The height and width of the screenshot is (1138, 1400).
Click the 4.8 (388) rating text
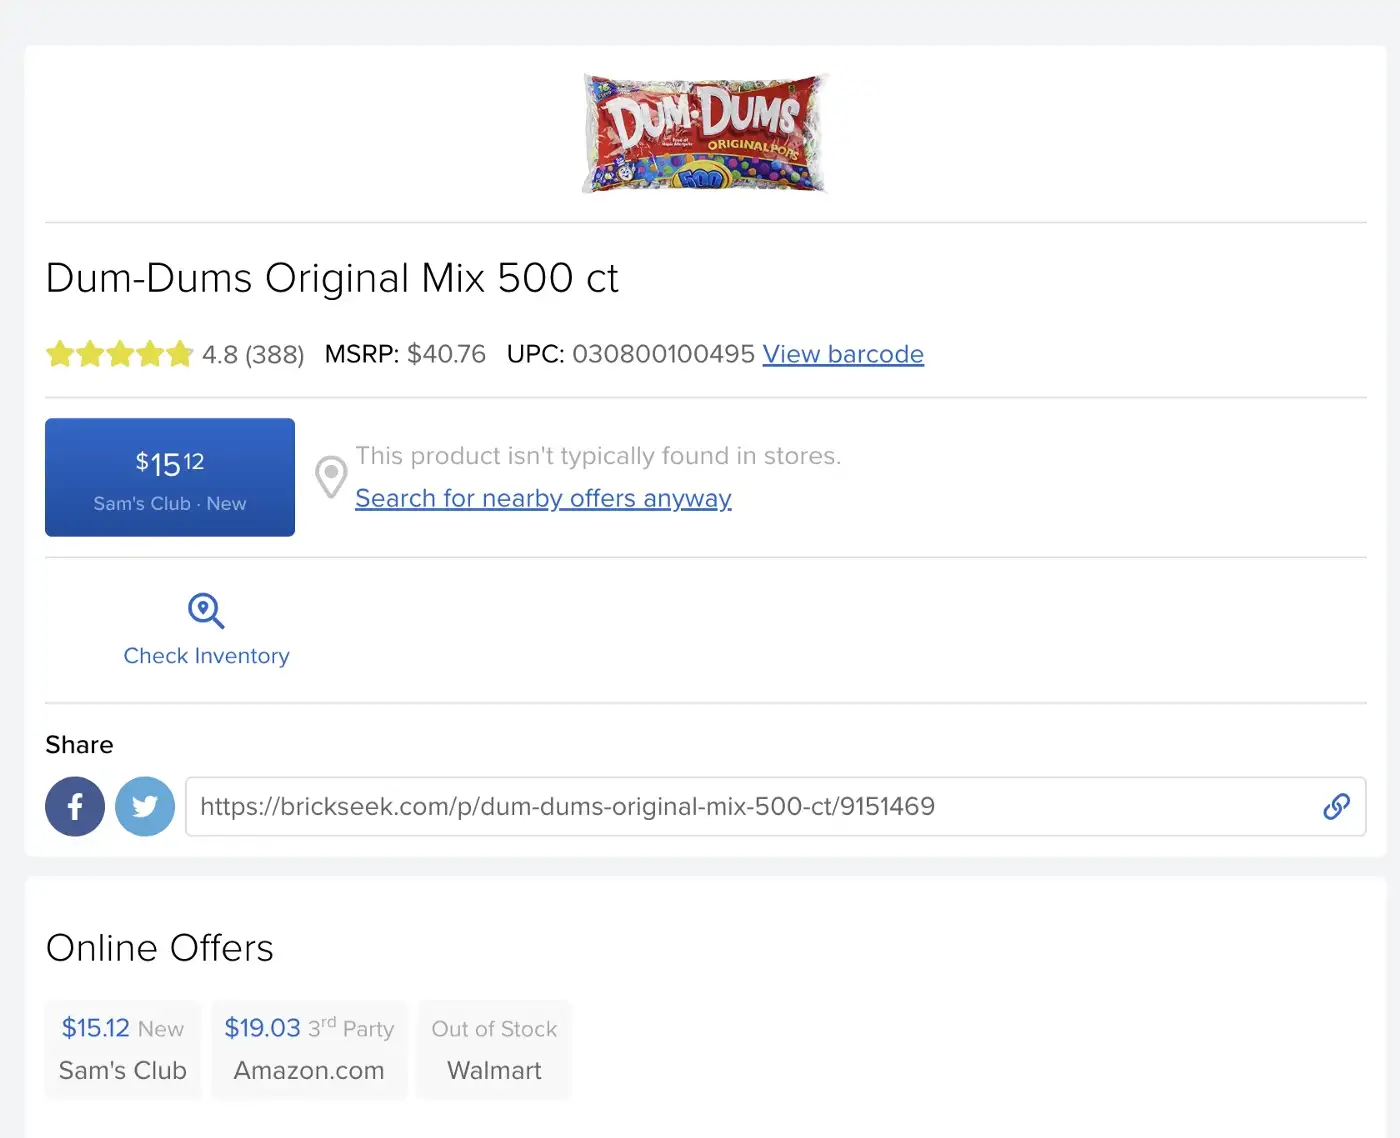pyautogui.click(x=253, y=355)
